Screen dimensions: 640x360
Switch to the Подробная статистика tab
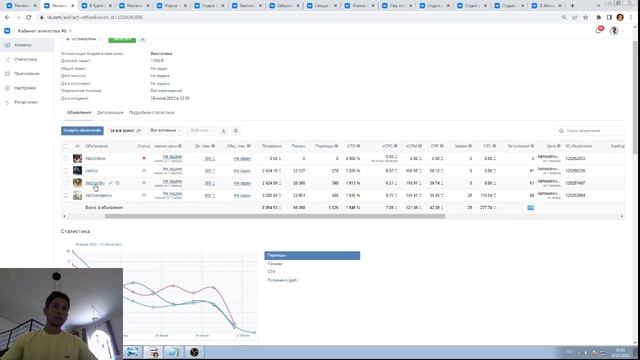(151, 113)
